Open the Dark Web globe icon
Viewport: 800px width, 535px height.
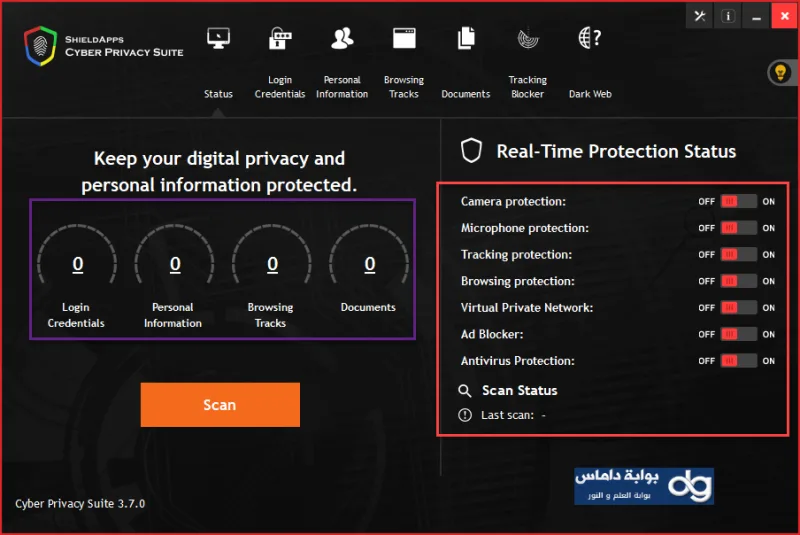(x=590, y=38)
